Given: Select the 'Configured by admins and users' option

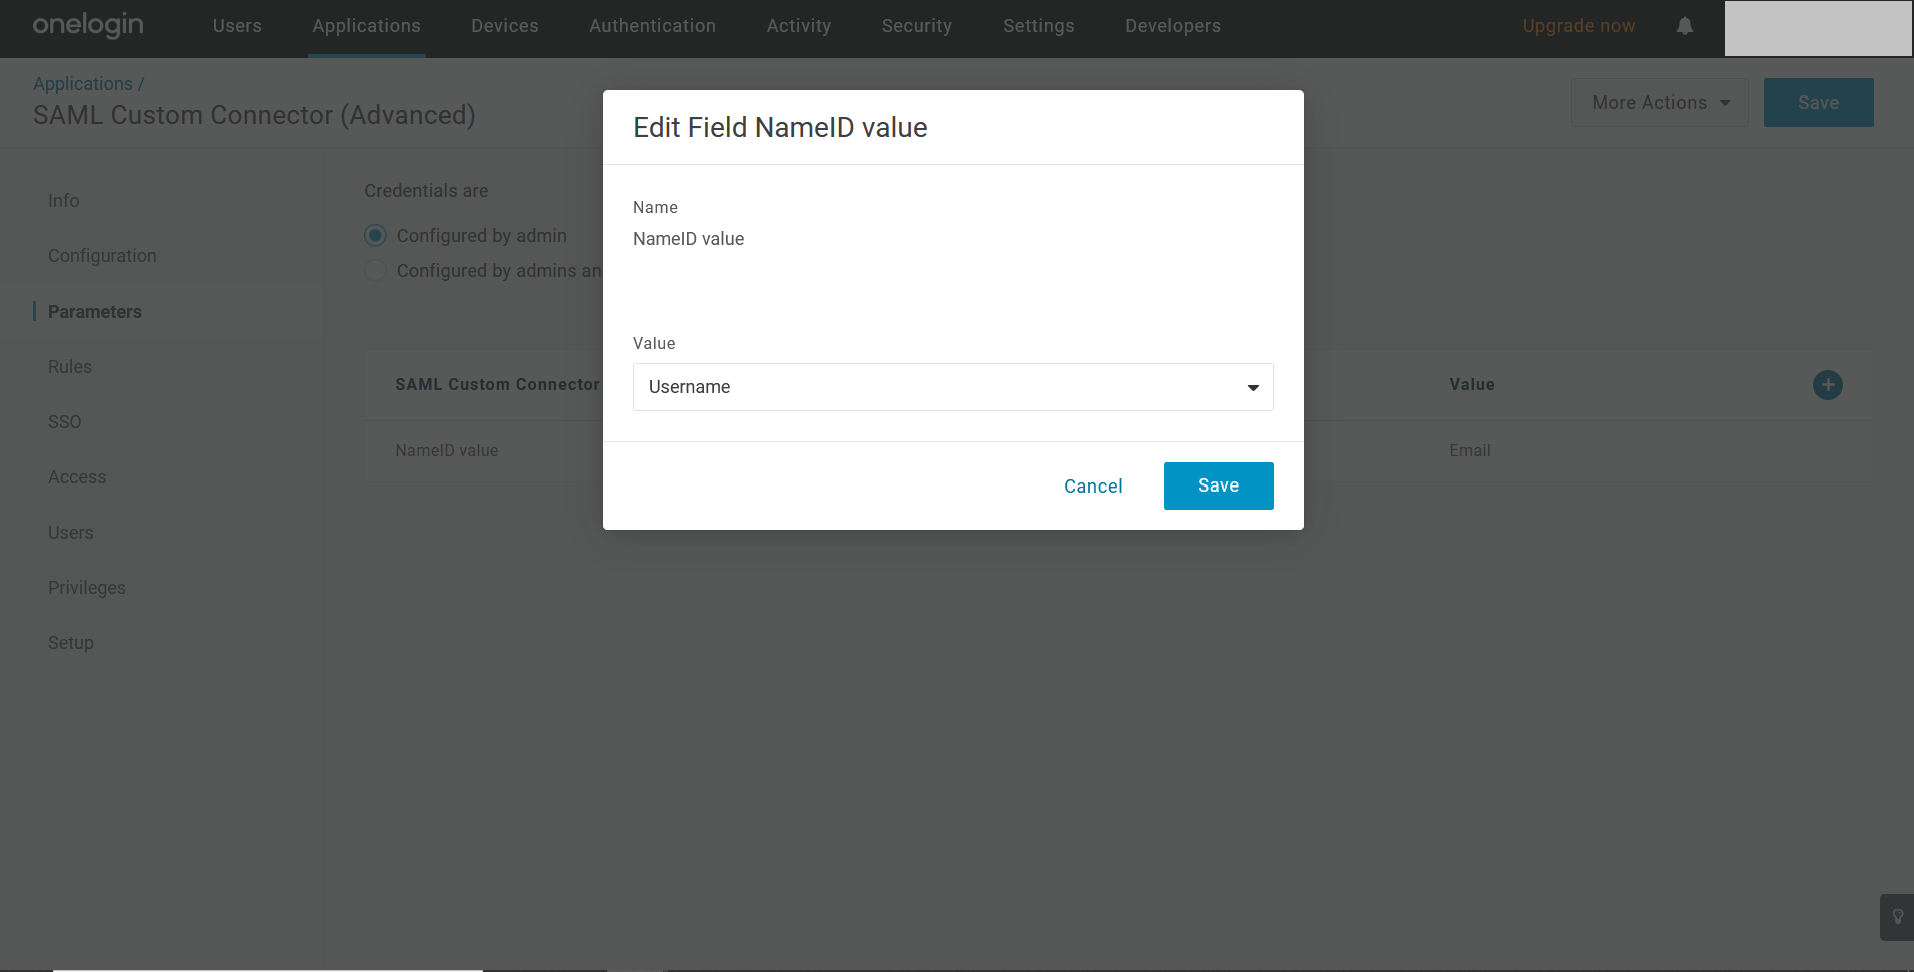Looking at the screenshot, I should coord(376,271).
